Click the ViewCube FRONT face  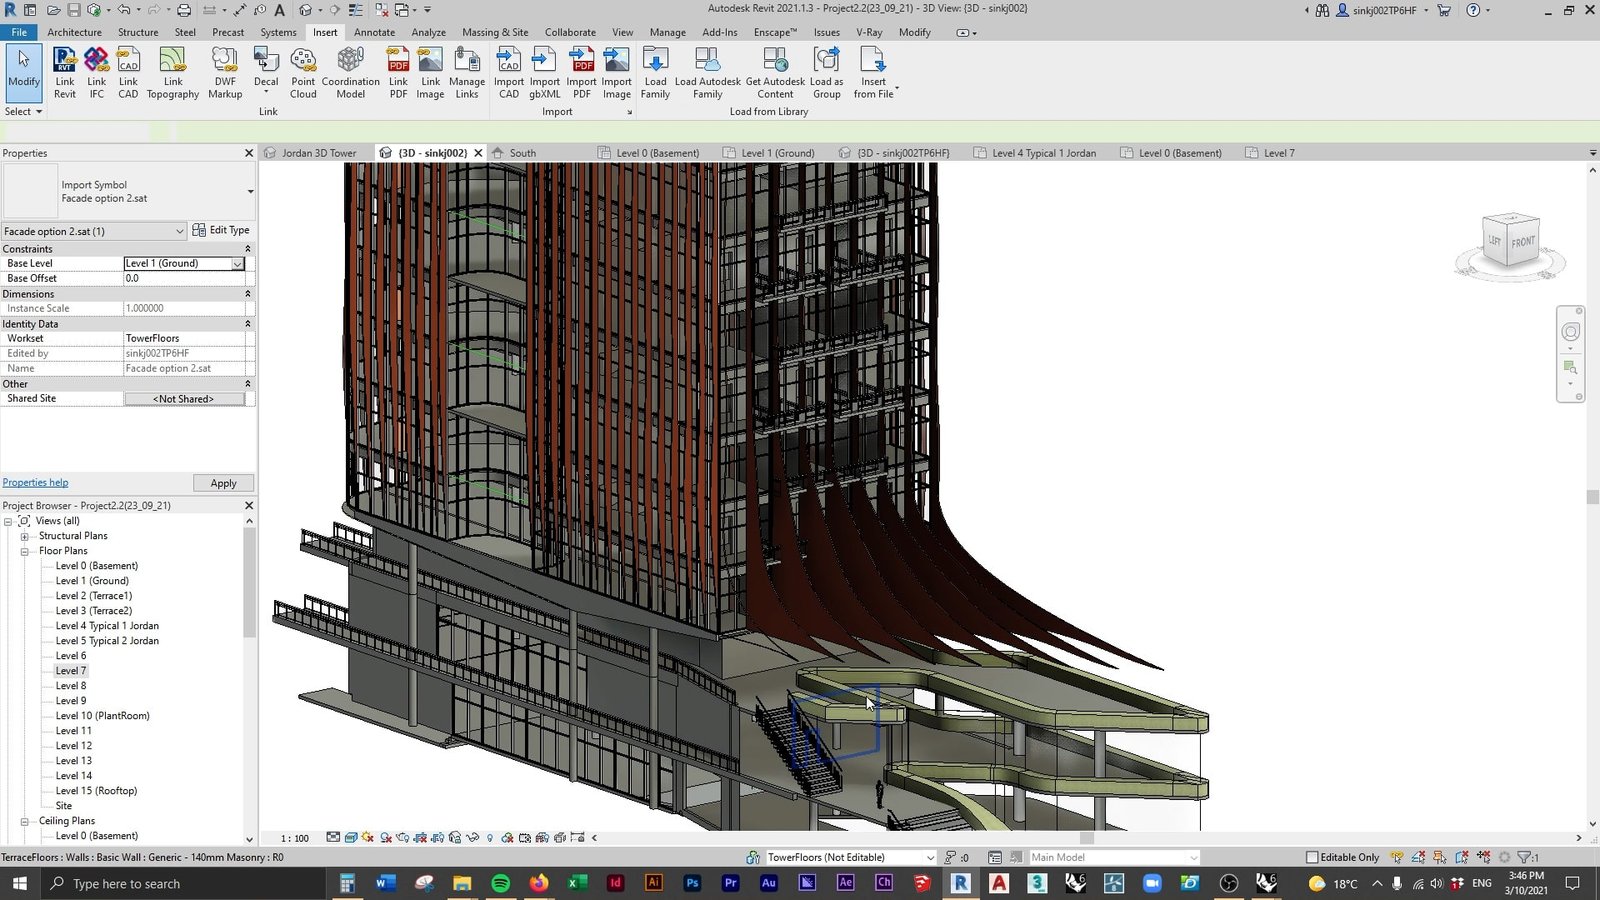pyautogui.click(x=1523, y=242)
